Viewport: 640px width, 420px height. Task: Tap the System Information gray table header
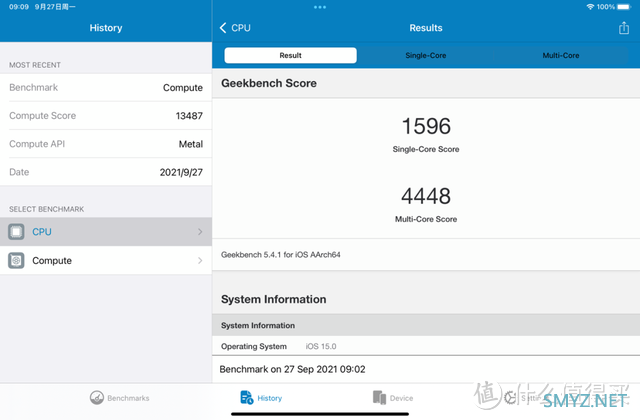[x=426, y=325]
